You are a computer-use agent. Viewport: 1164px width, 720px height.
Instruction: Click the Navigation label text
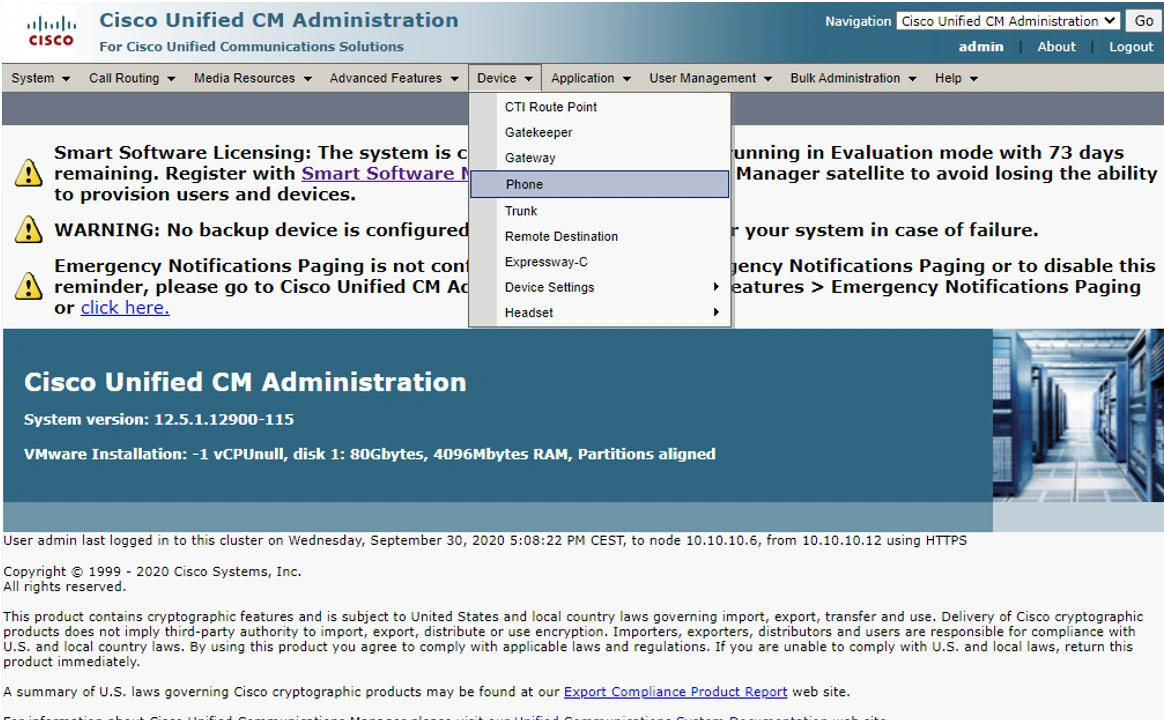click(x=857, y=22)
